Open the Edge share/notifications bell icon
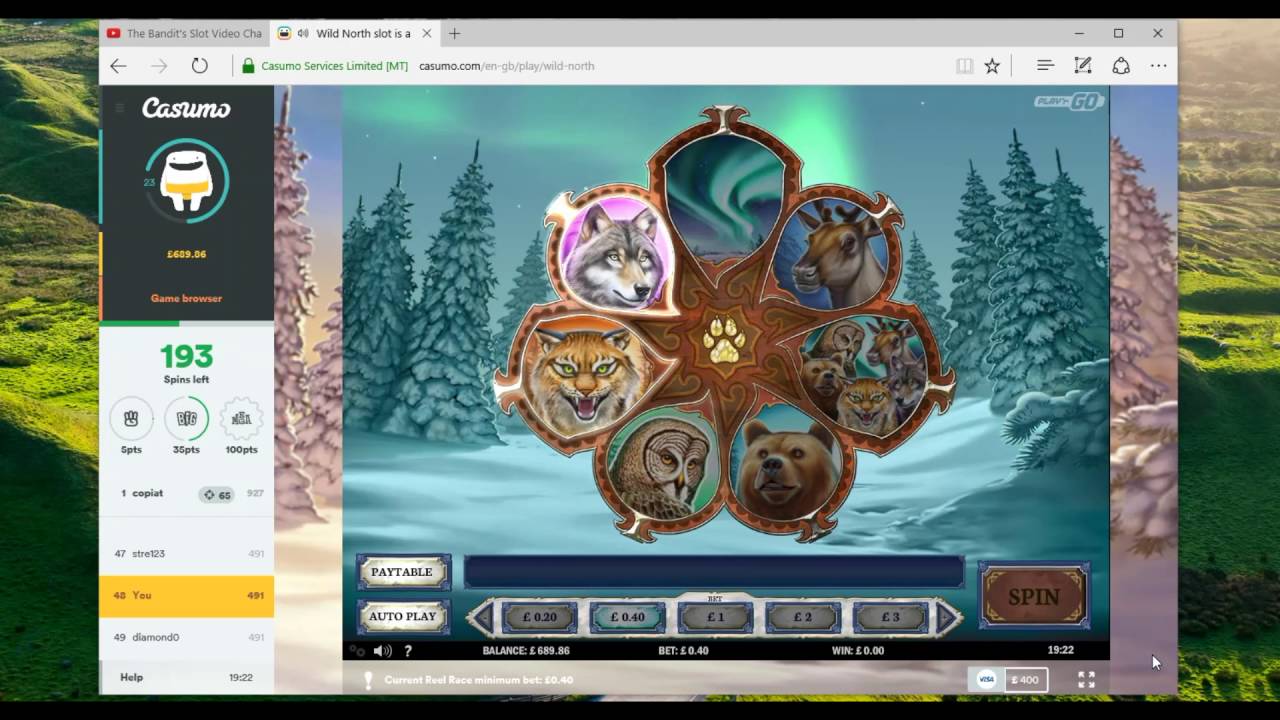This screenshot has width=1280, height=720. 1121,65
